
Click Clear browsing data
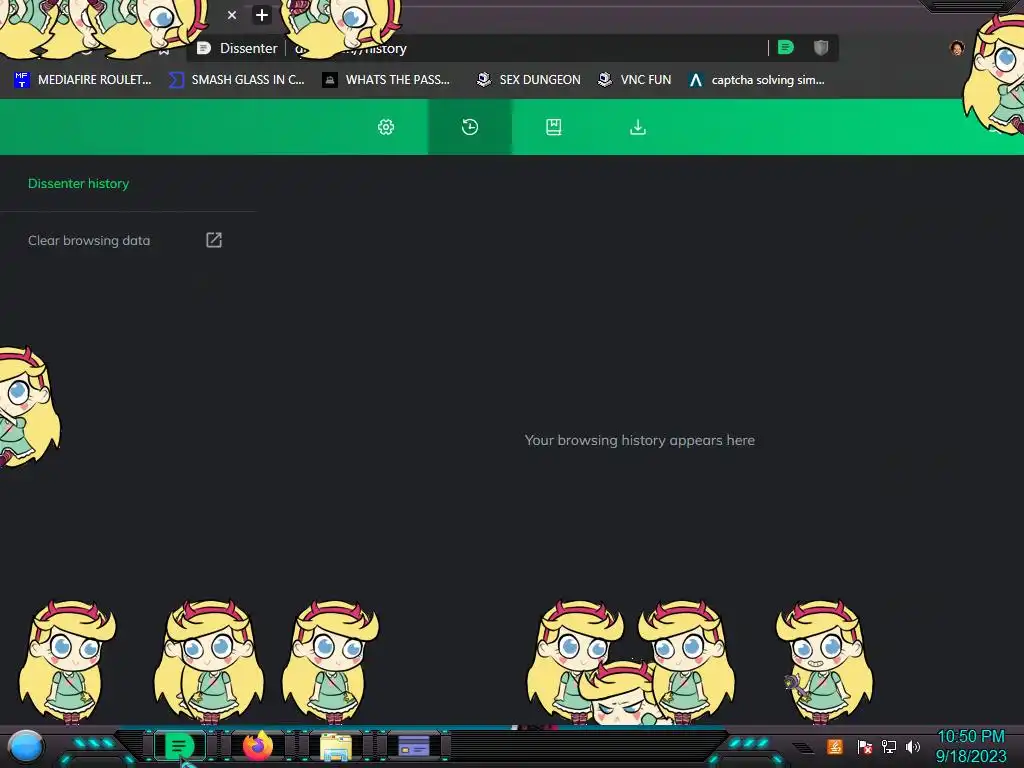pos(89,240)
